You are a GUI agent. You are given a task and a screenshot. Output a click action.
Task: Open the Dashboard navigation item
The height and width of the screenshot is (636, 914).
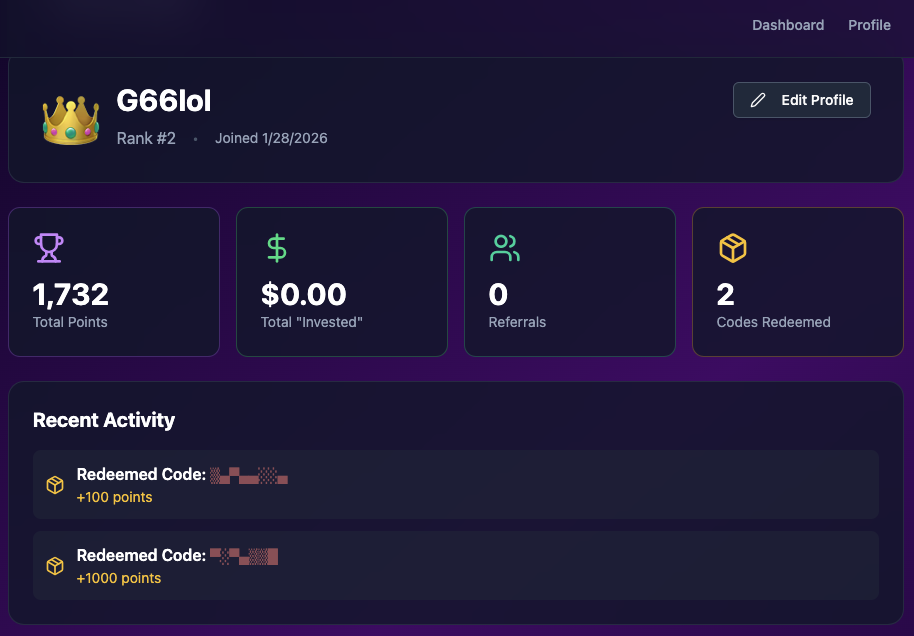pyautogui.click(x=788, y=24)
